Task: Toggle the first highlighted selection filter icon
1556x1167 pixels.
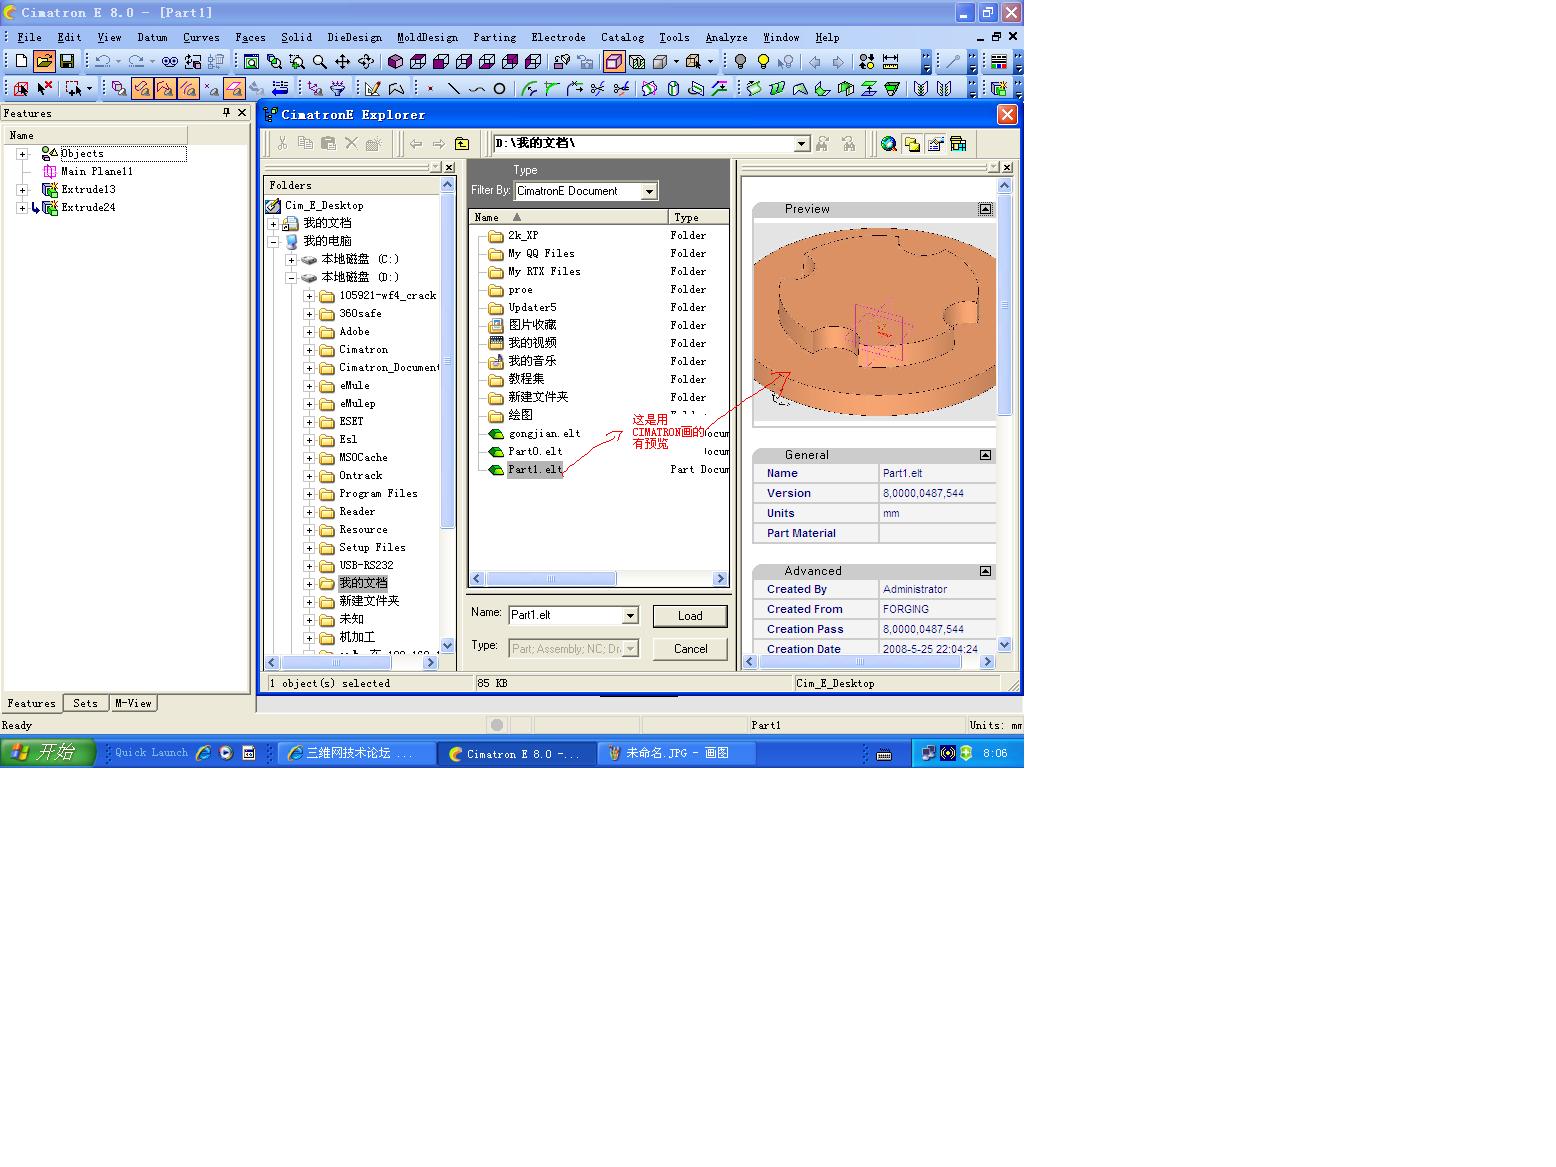Action: (142, 89)
